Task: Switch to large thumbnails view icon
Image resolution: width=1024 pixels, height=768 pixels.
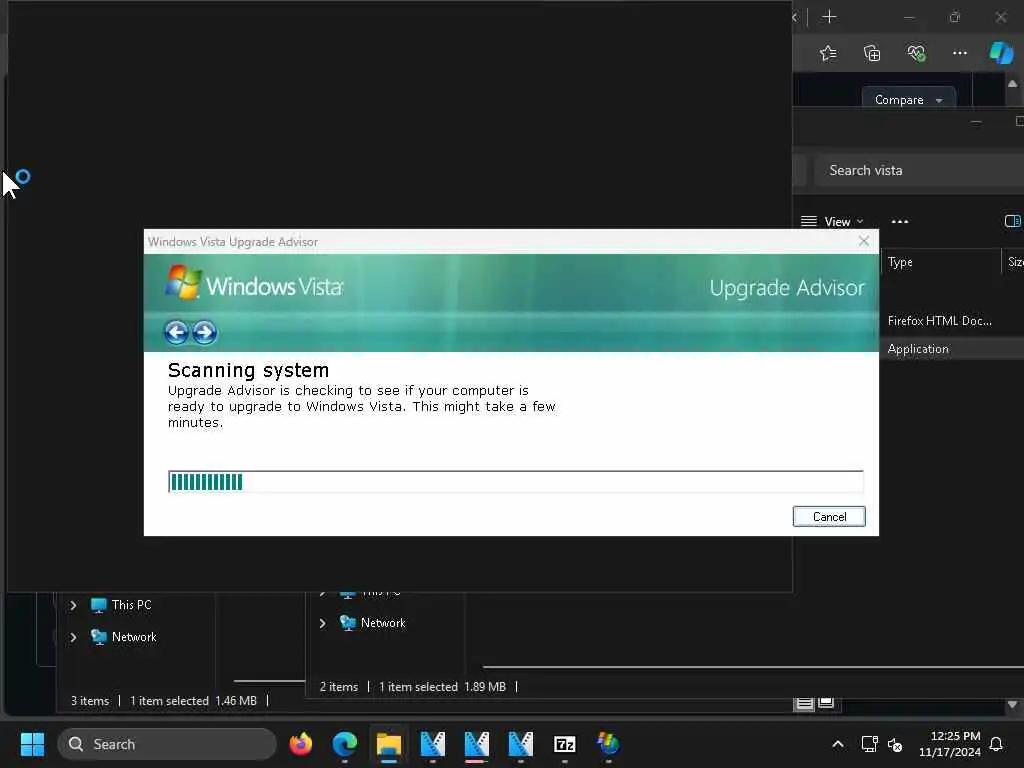Action: pos(826,703)
